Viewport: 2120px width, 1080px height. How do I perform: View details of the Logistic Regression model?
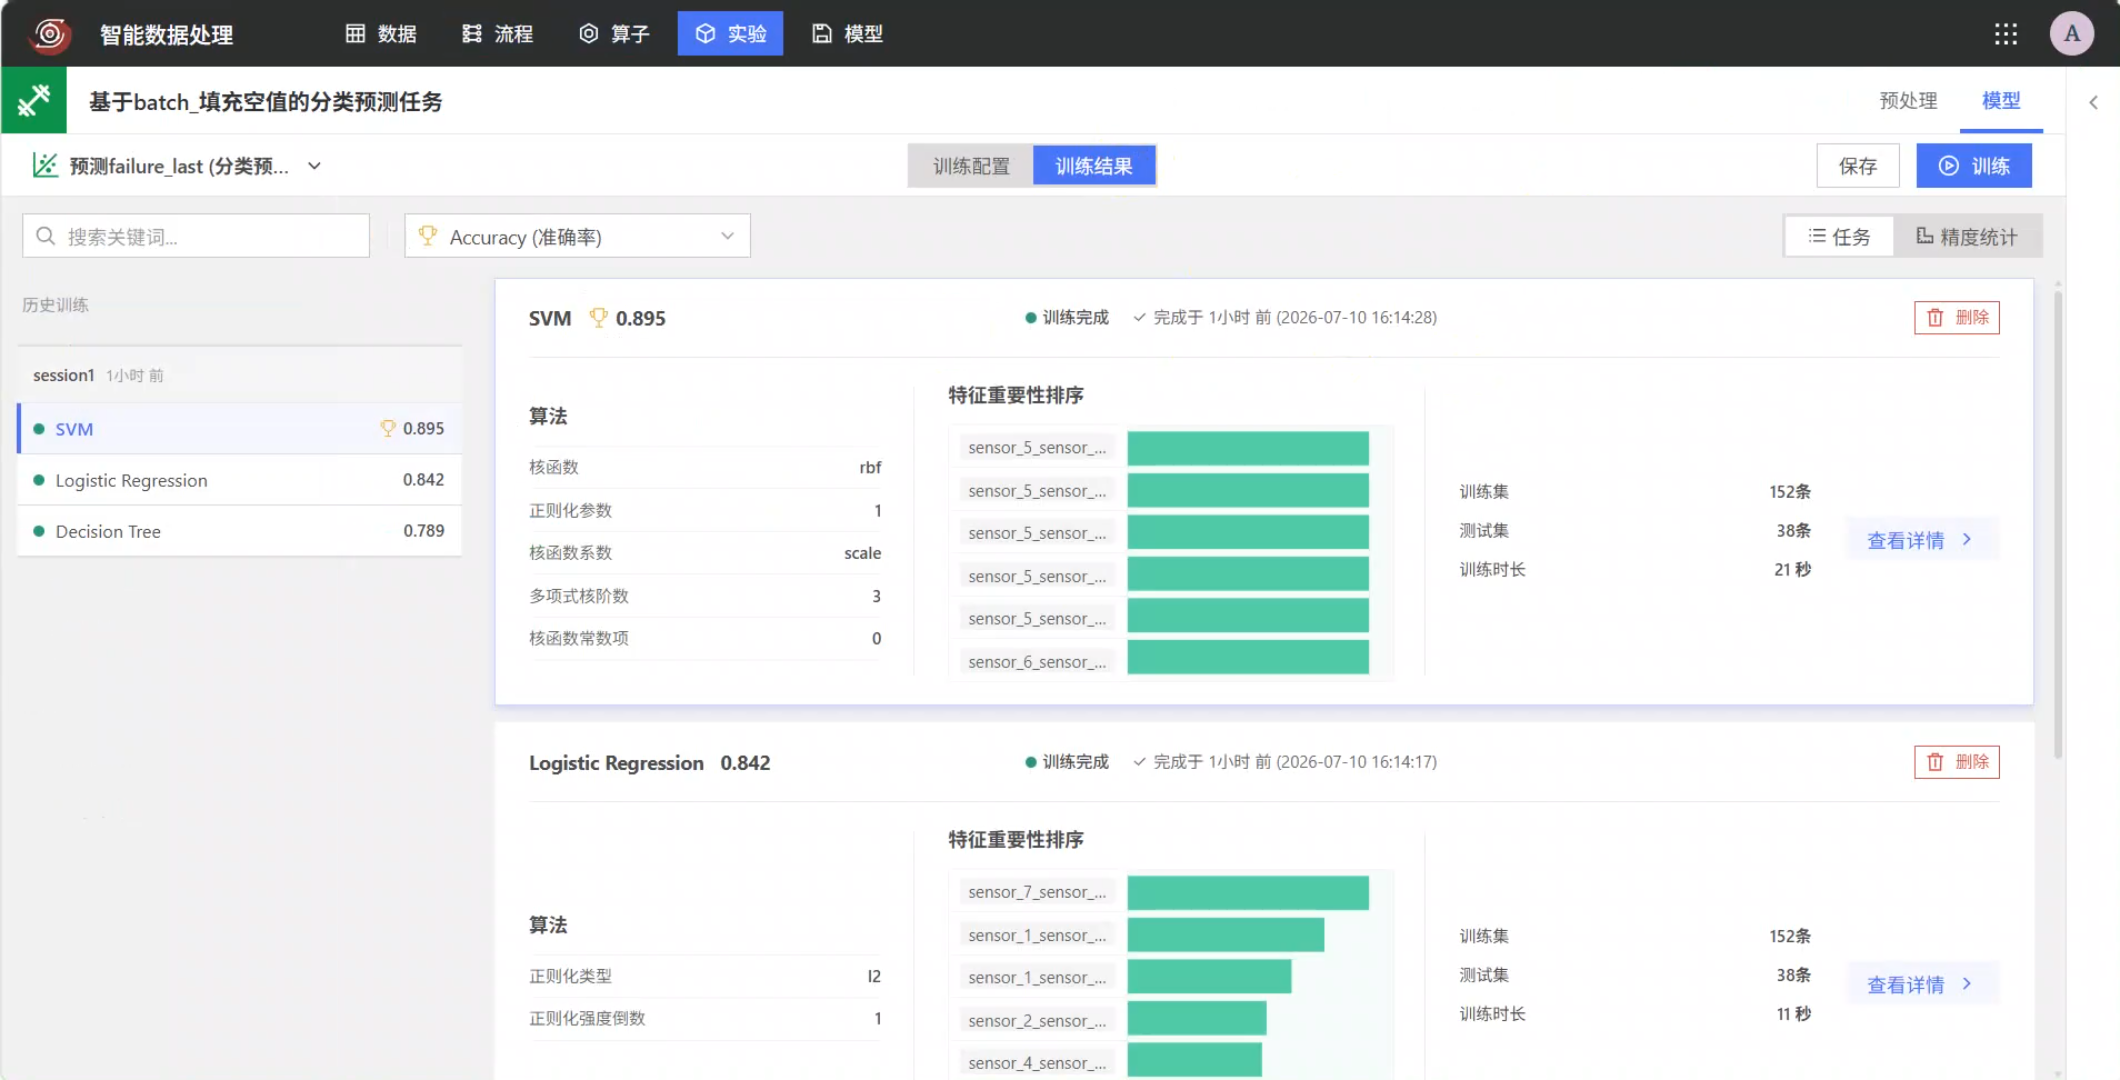(1920, 984)
